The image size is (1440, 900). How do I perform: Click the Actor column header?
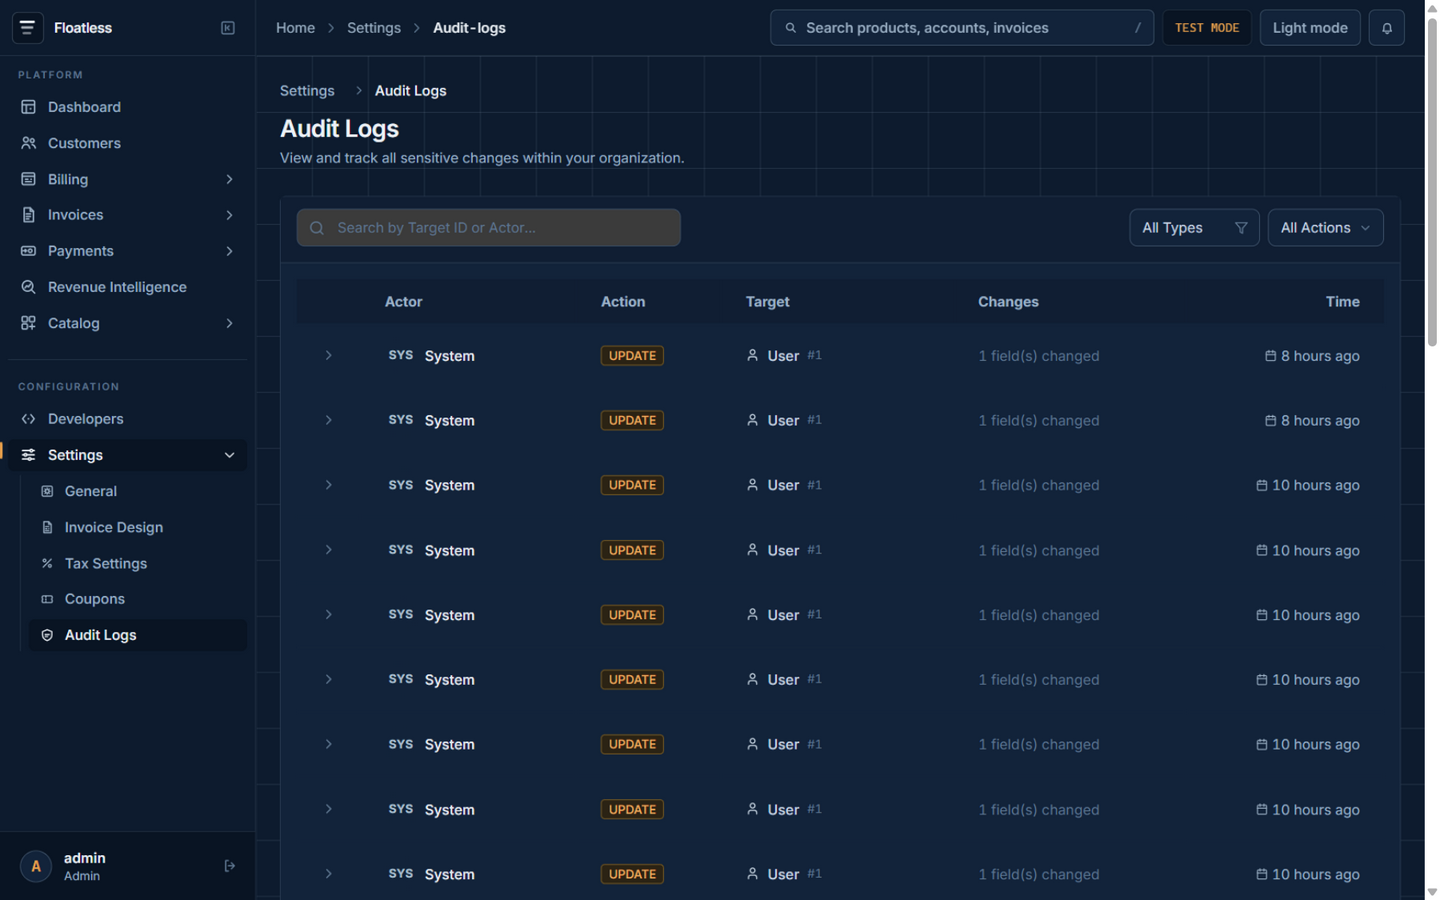[403, 302]
